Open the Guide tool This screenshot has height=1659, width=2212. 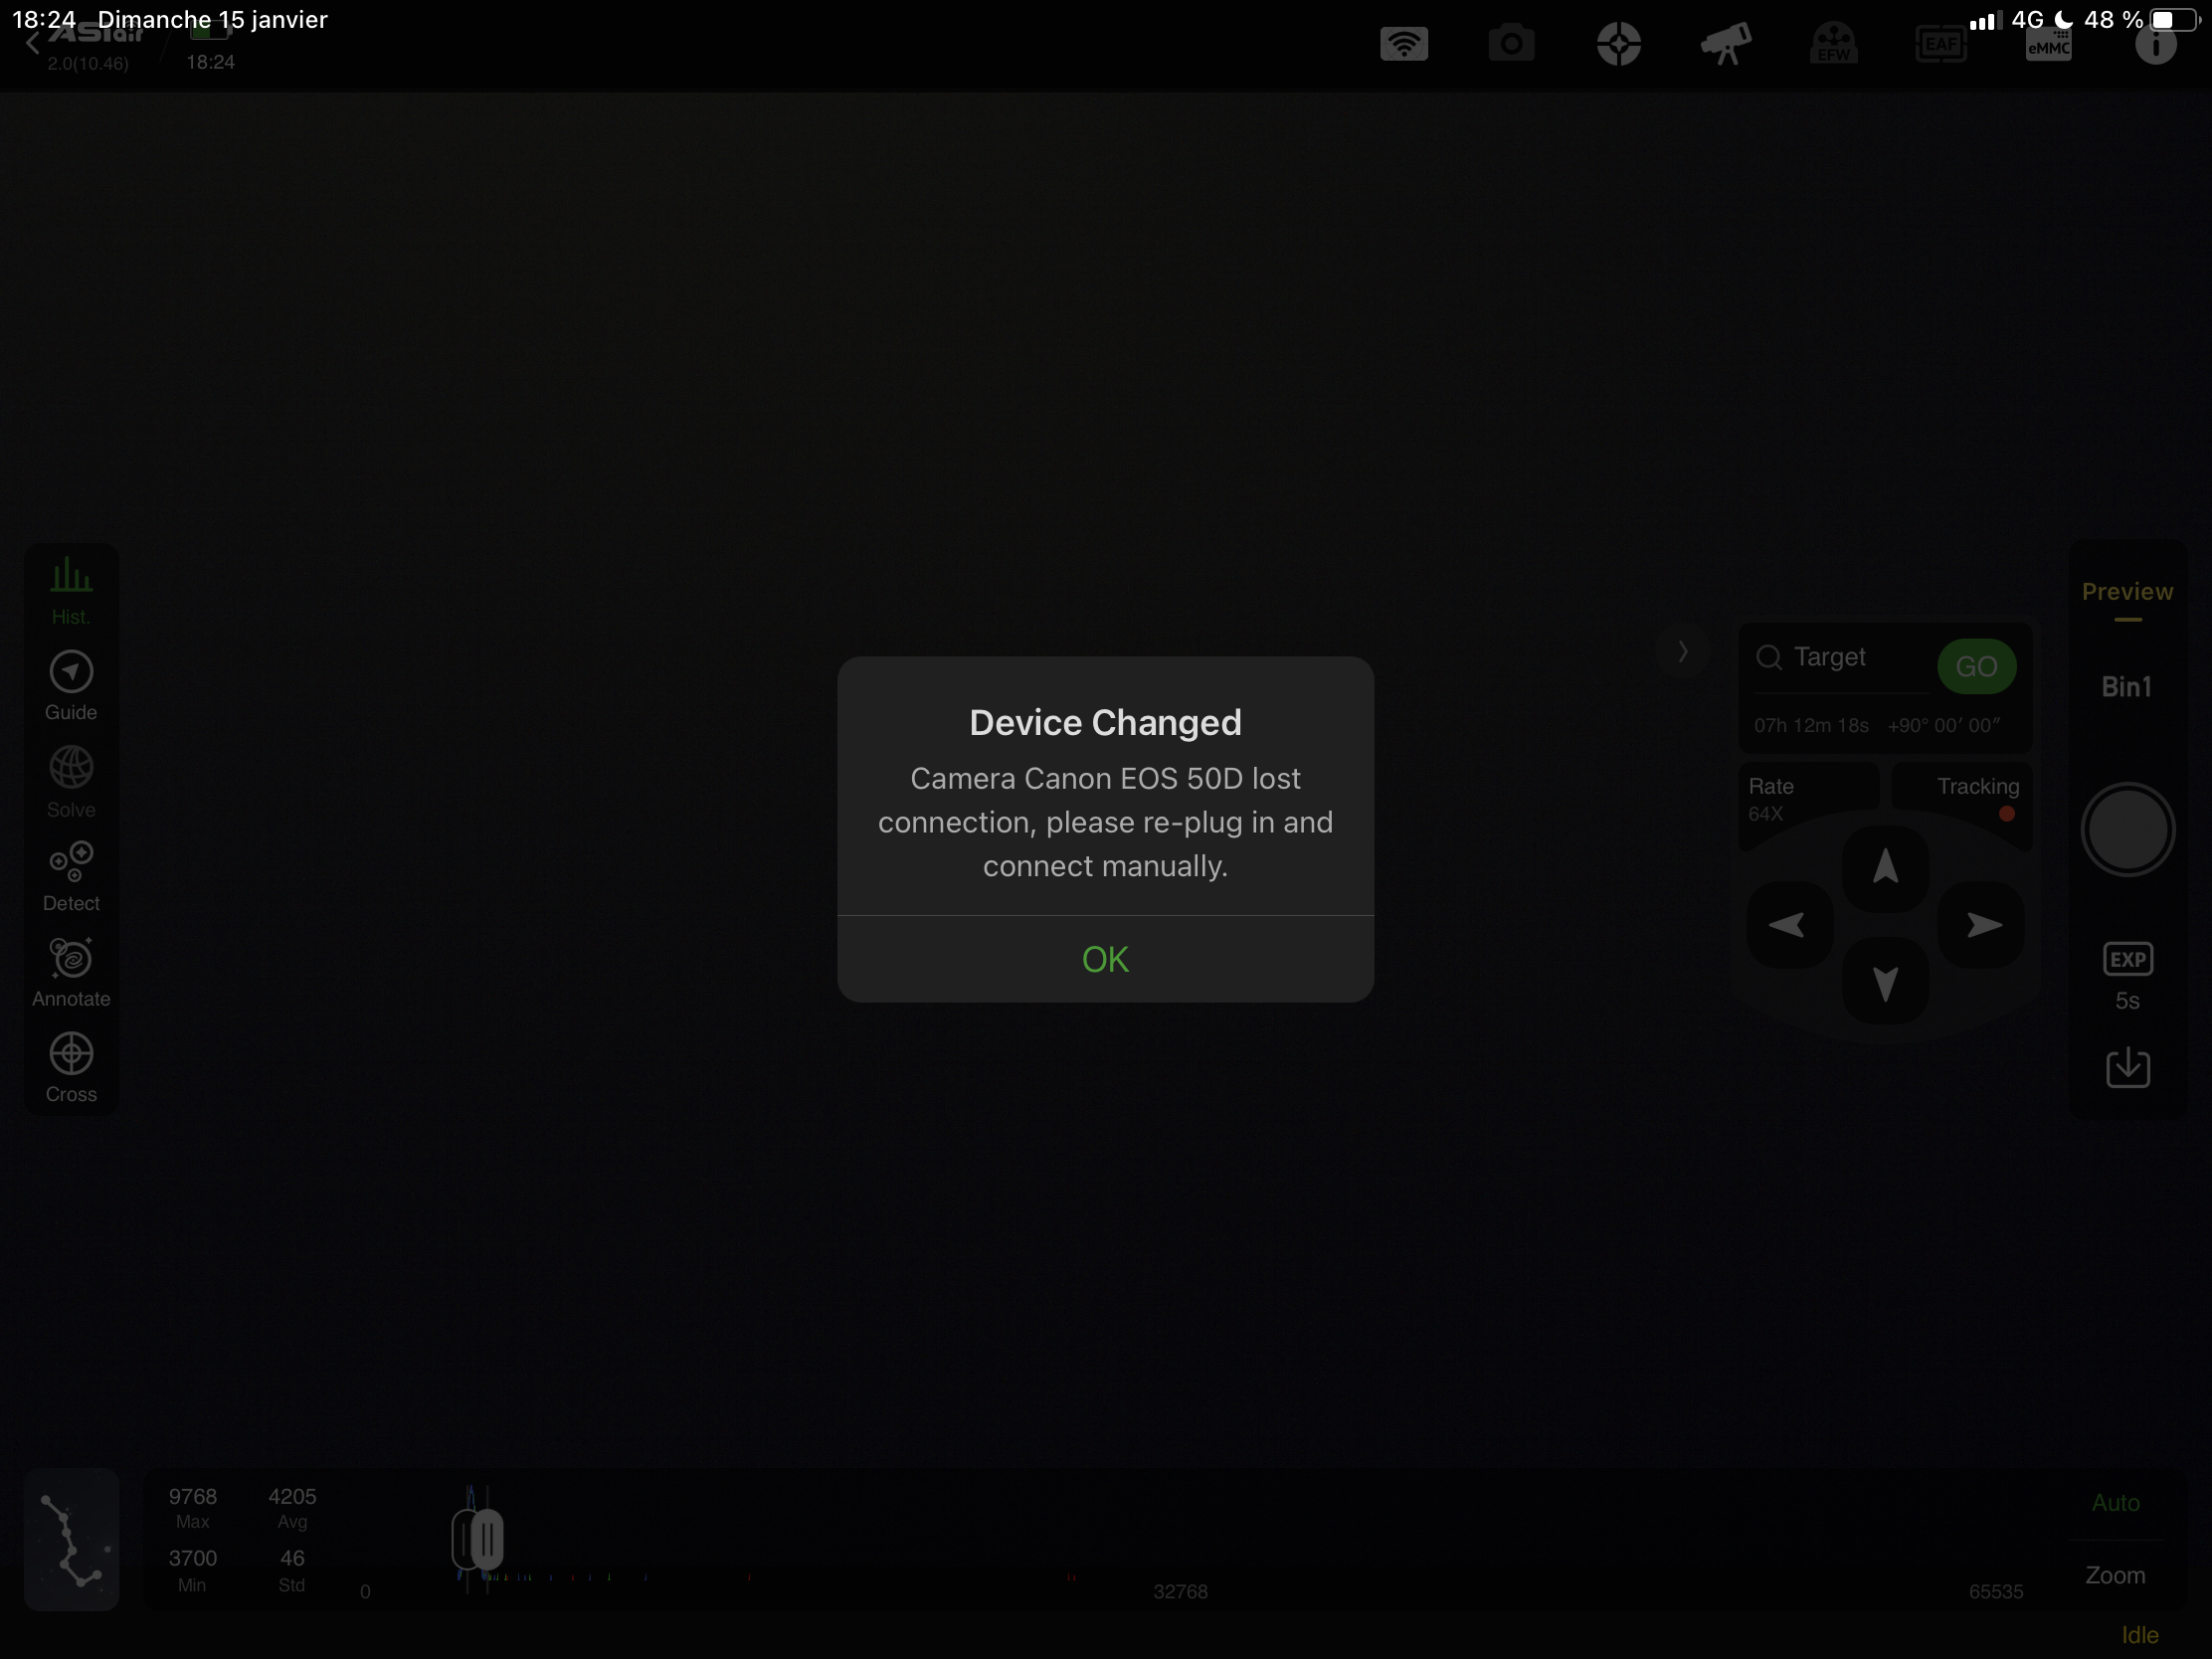pyautogui.click(x=71, y=686)
